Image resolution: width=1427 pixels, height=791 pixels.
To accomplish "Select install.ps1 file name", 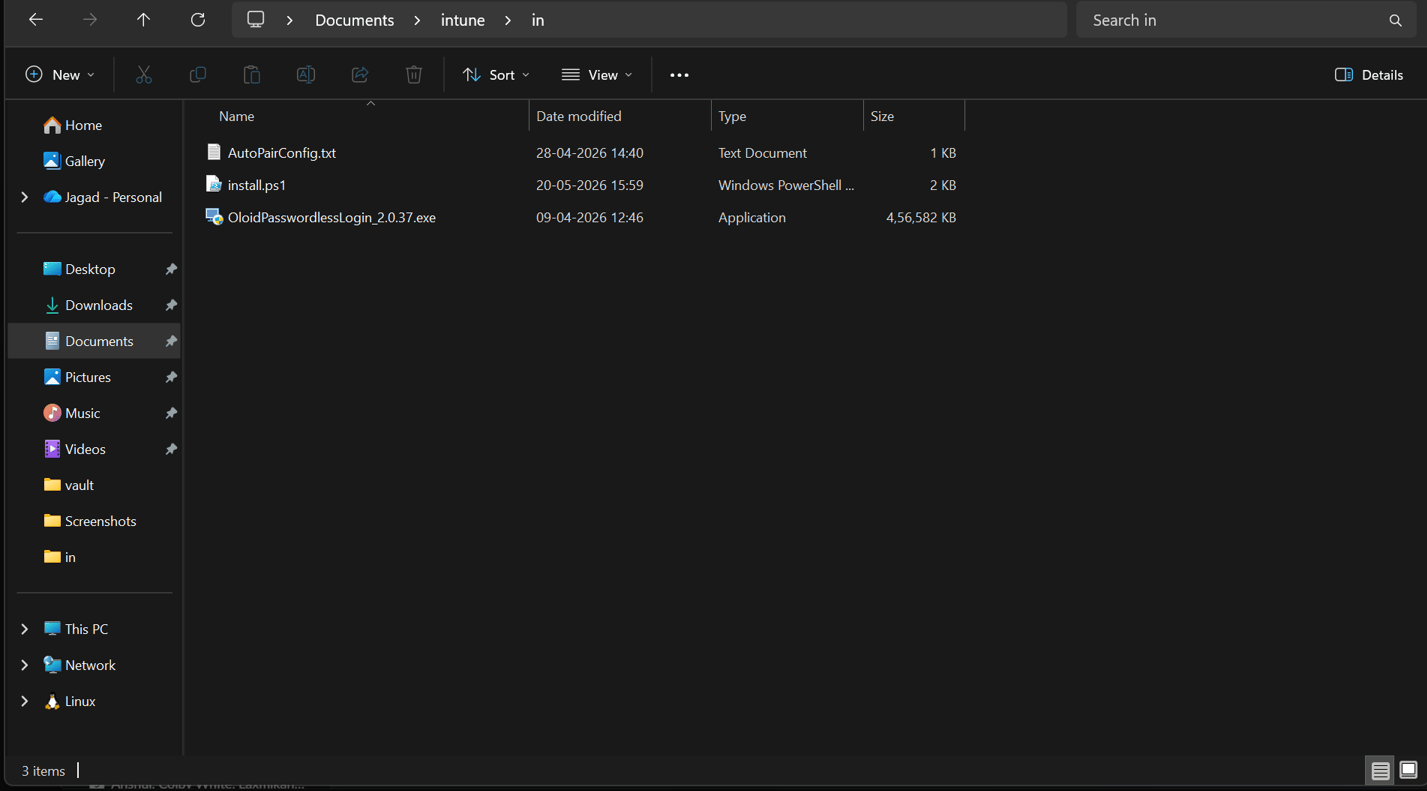I will point(257,185).
